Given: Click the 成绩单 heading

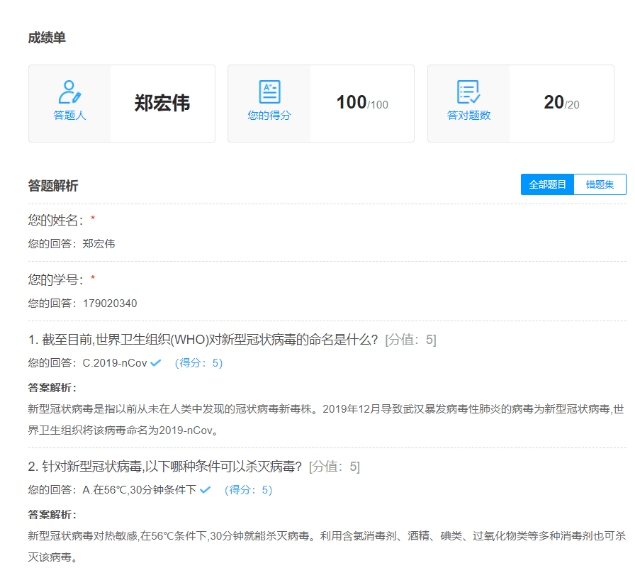Looking at the screenshot, I should tap(47, 38).
